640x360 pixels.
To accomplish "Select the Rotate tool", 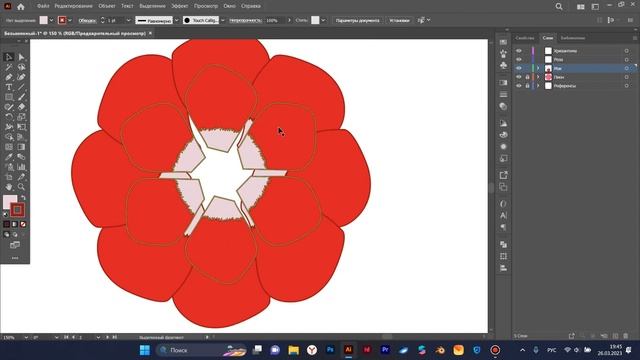I will [9, 117].
